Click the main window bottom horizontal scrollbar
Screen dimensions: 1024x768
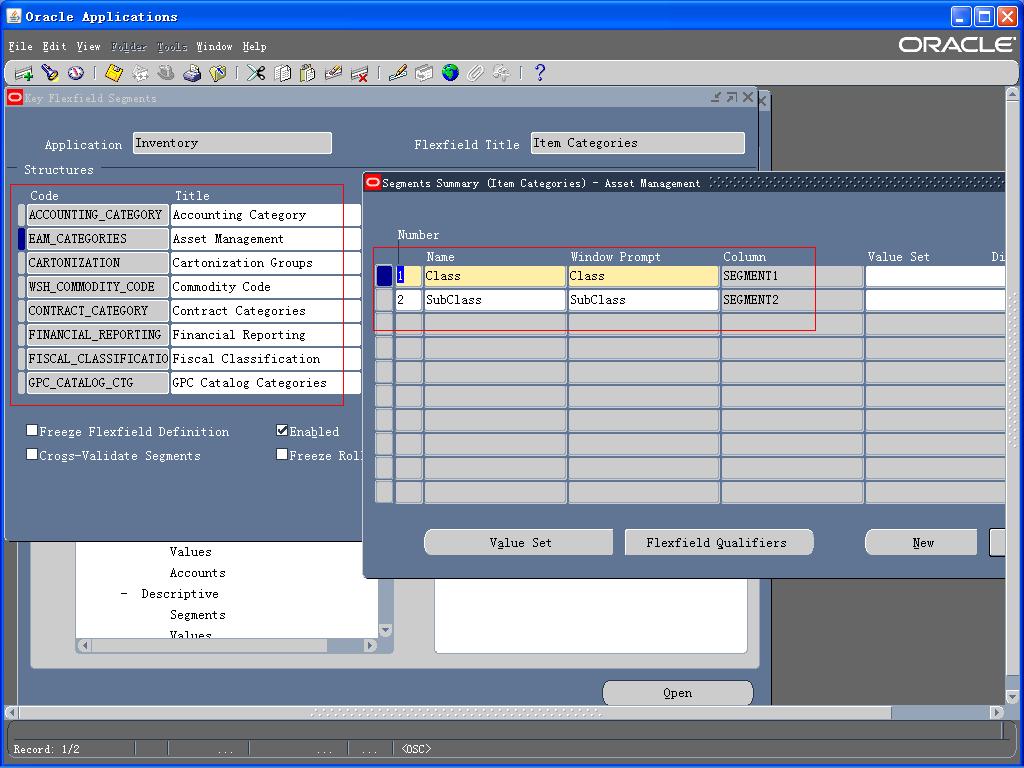[x=455, y=712]
